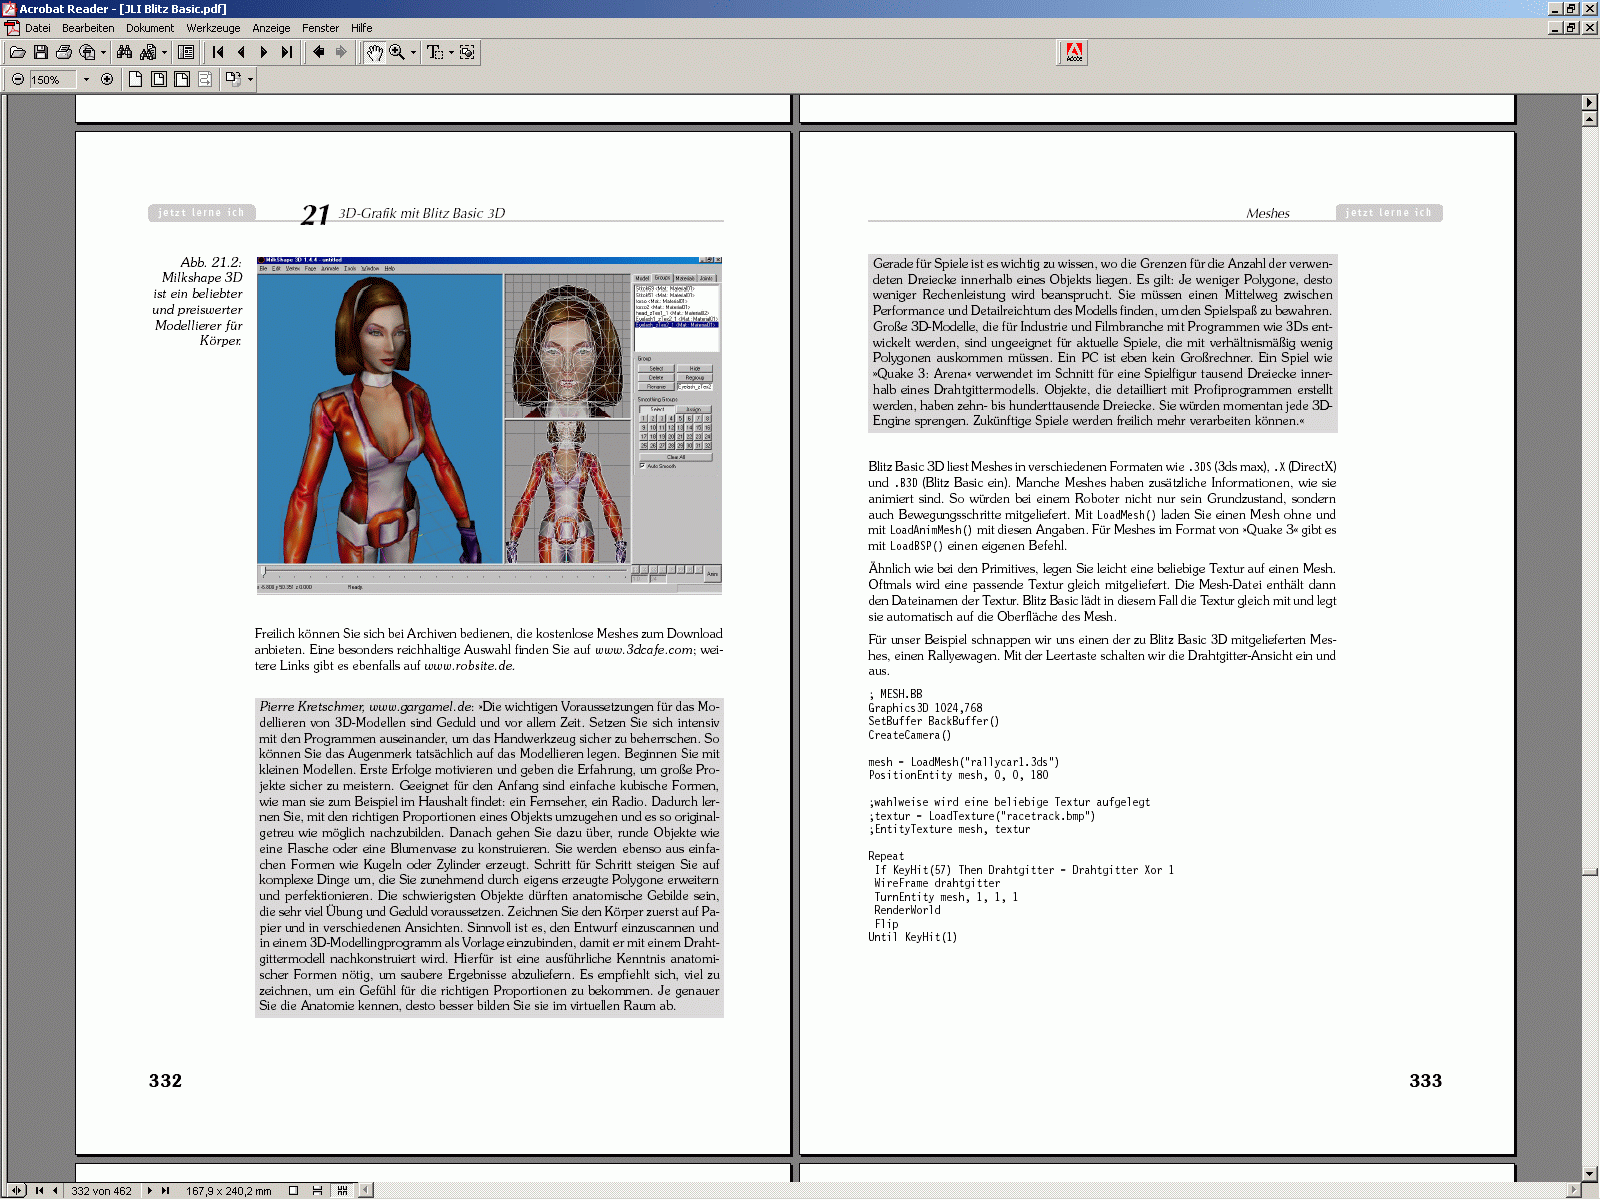Open Find with the binoculars icon
Image resolution: width=1600 pixels, height=1200 pixels.
pyautogui.click(x=125, y=52)
